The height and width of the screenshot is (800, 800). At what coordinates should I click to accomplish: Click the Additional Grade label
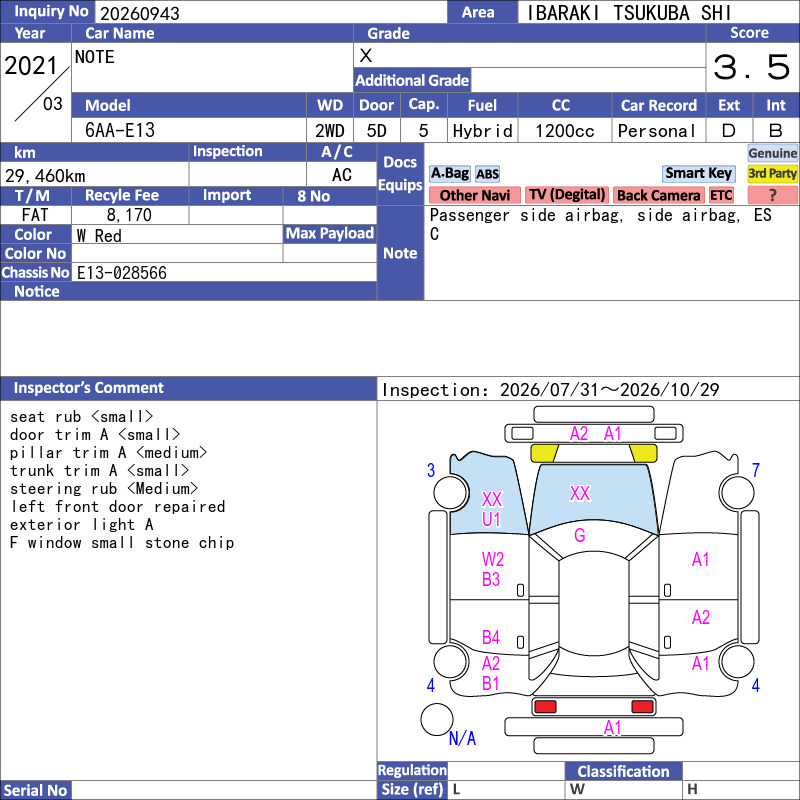(412, 80)
